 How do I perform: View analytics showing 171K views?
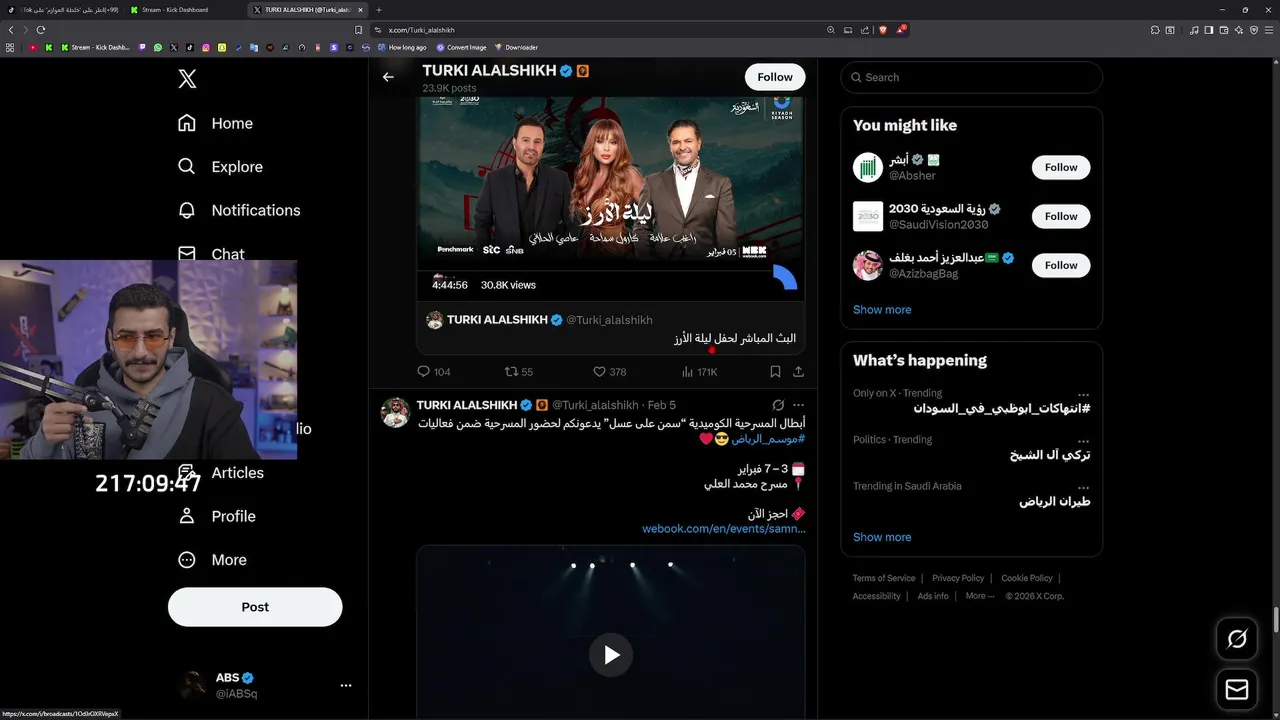(x=700, y=371)
